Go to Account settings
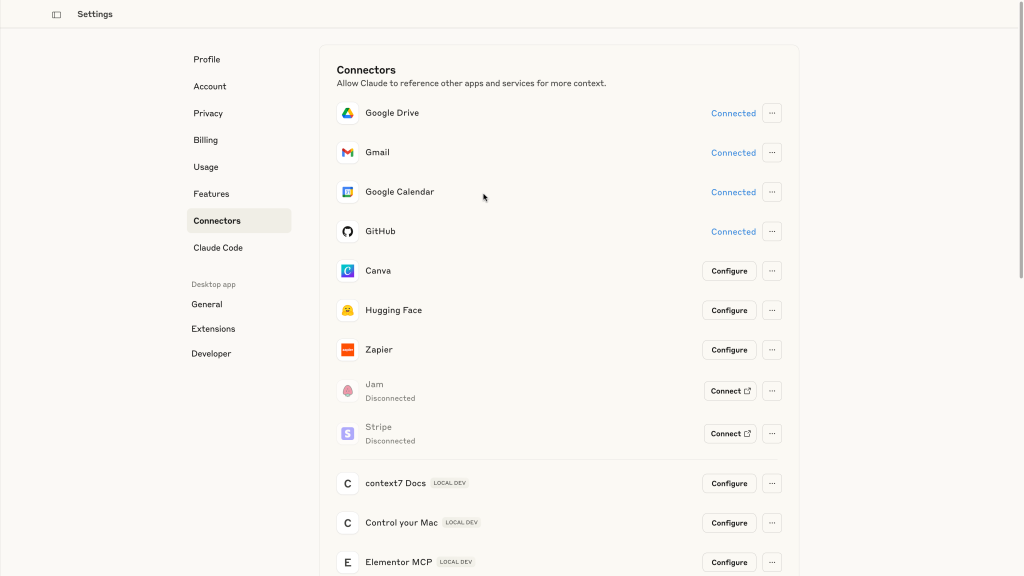 pos(239,86)
